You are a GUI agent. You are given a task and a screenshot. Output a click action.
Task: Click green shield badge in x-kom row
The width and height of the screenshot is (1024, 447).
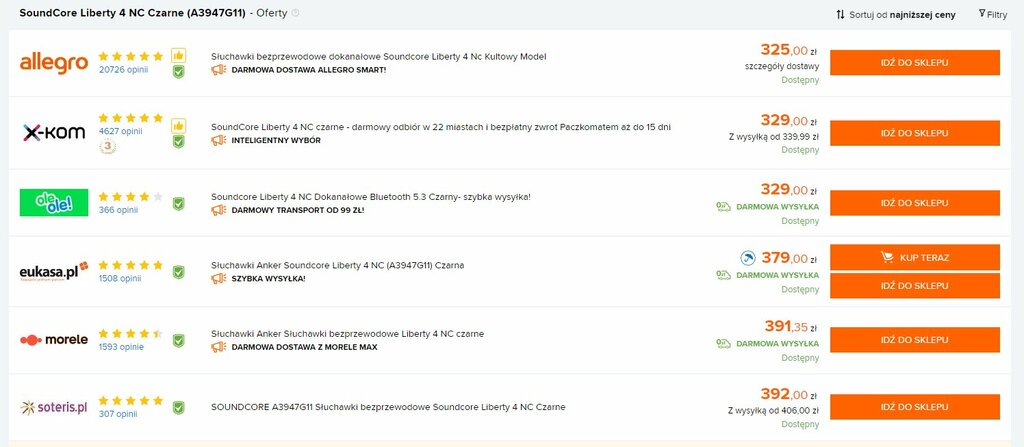tap(178, 142)
